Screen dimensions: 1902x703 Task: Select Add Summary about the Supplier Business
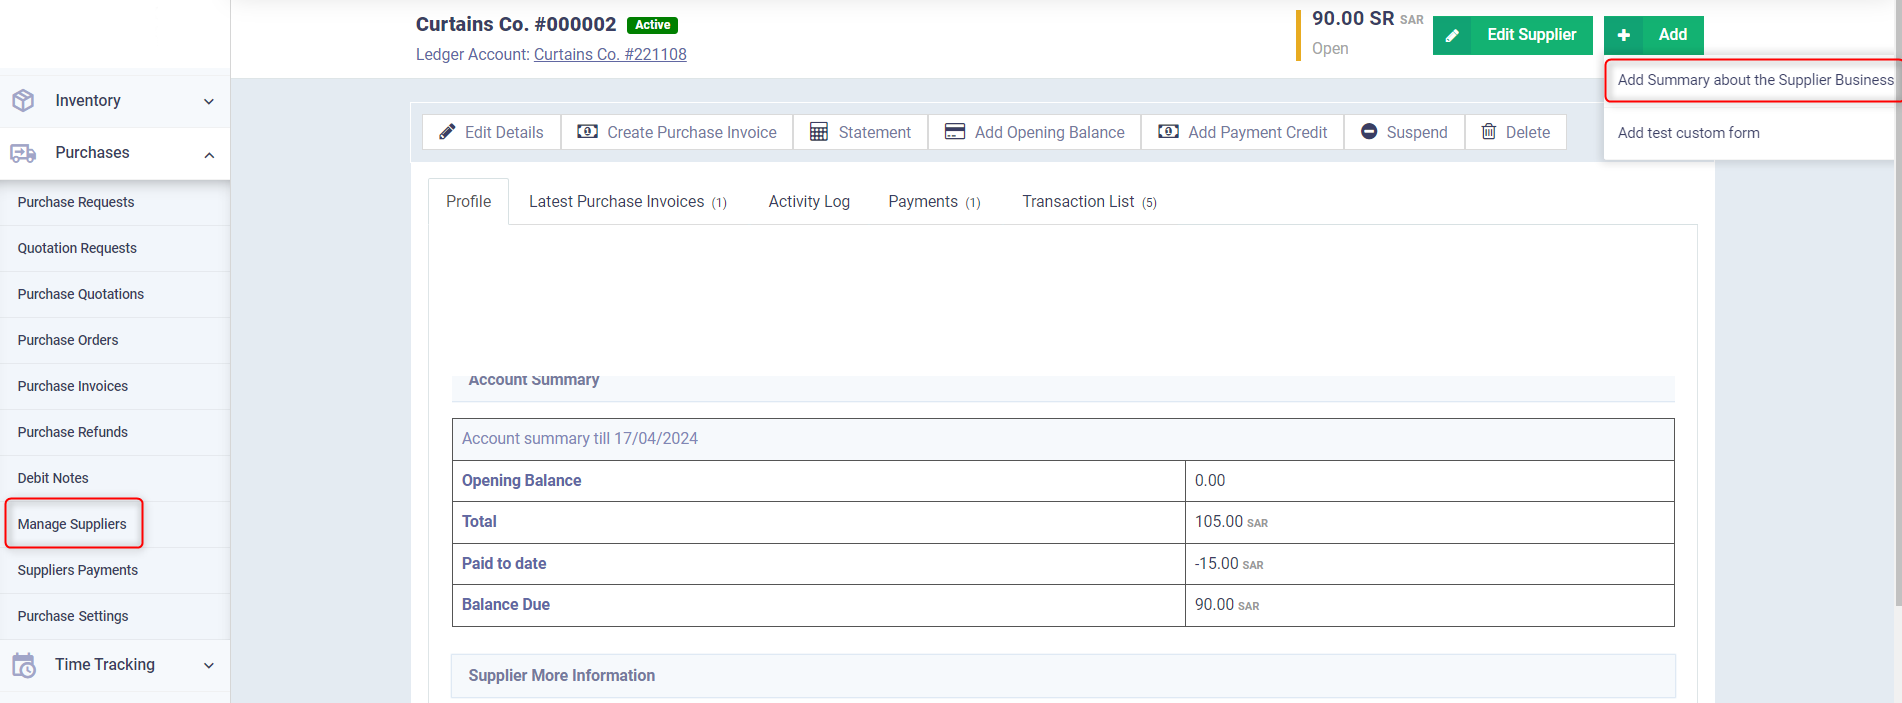click(x=1754, y=80)
